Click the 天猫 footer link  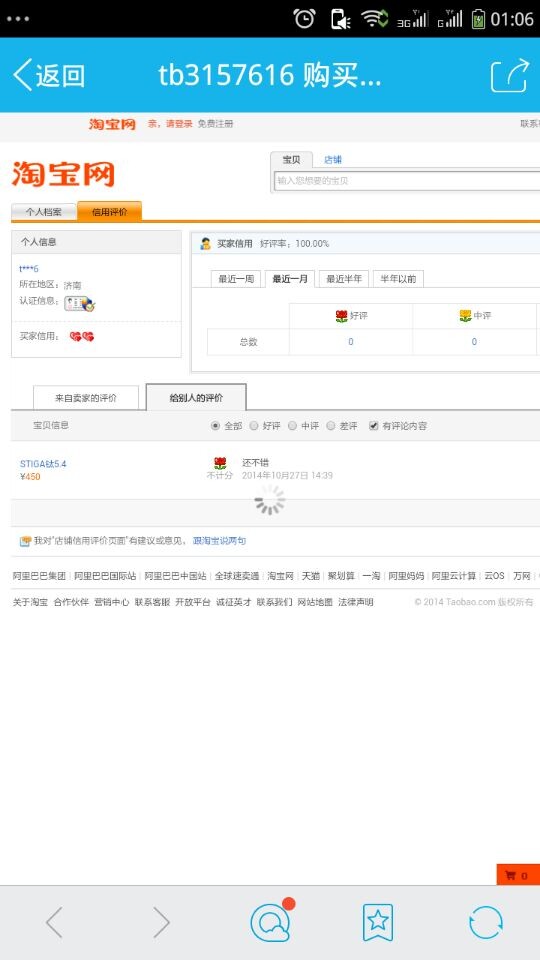click(x=310, y=576)
